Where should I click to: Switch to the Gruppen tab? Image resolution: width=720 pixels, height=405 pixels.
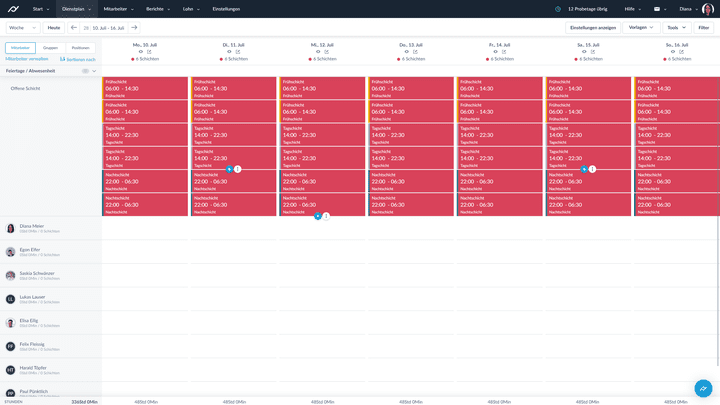(x=50, y=48)
